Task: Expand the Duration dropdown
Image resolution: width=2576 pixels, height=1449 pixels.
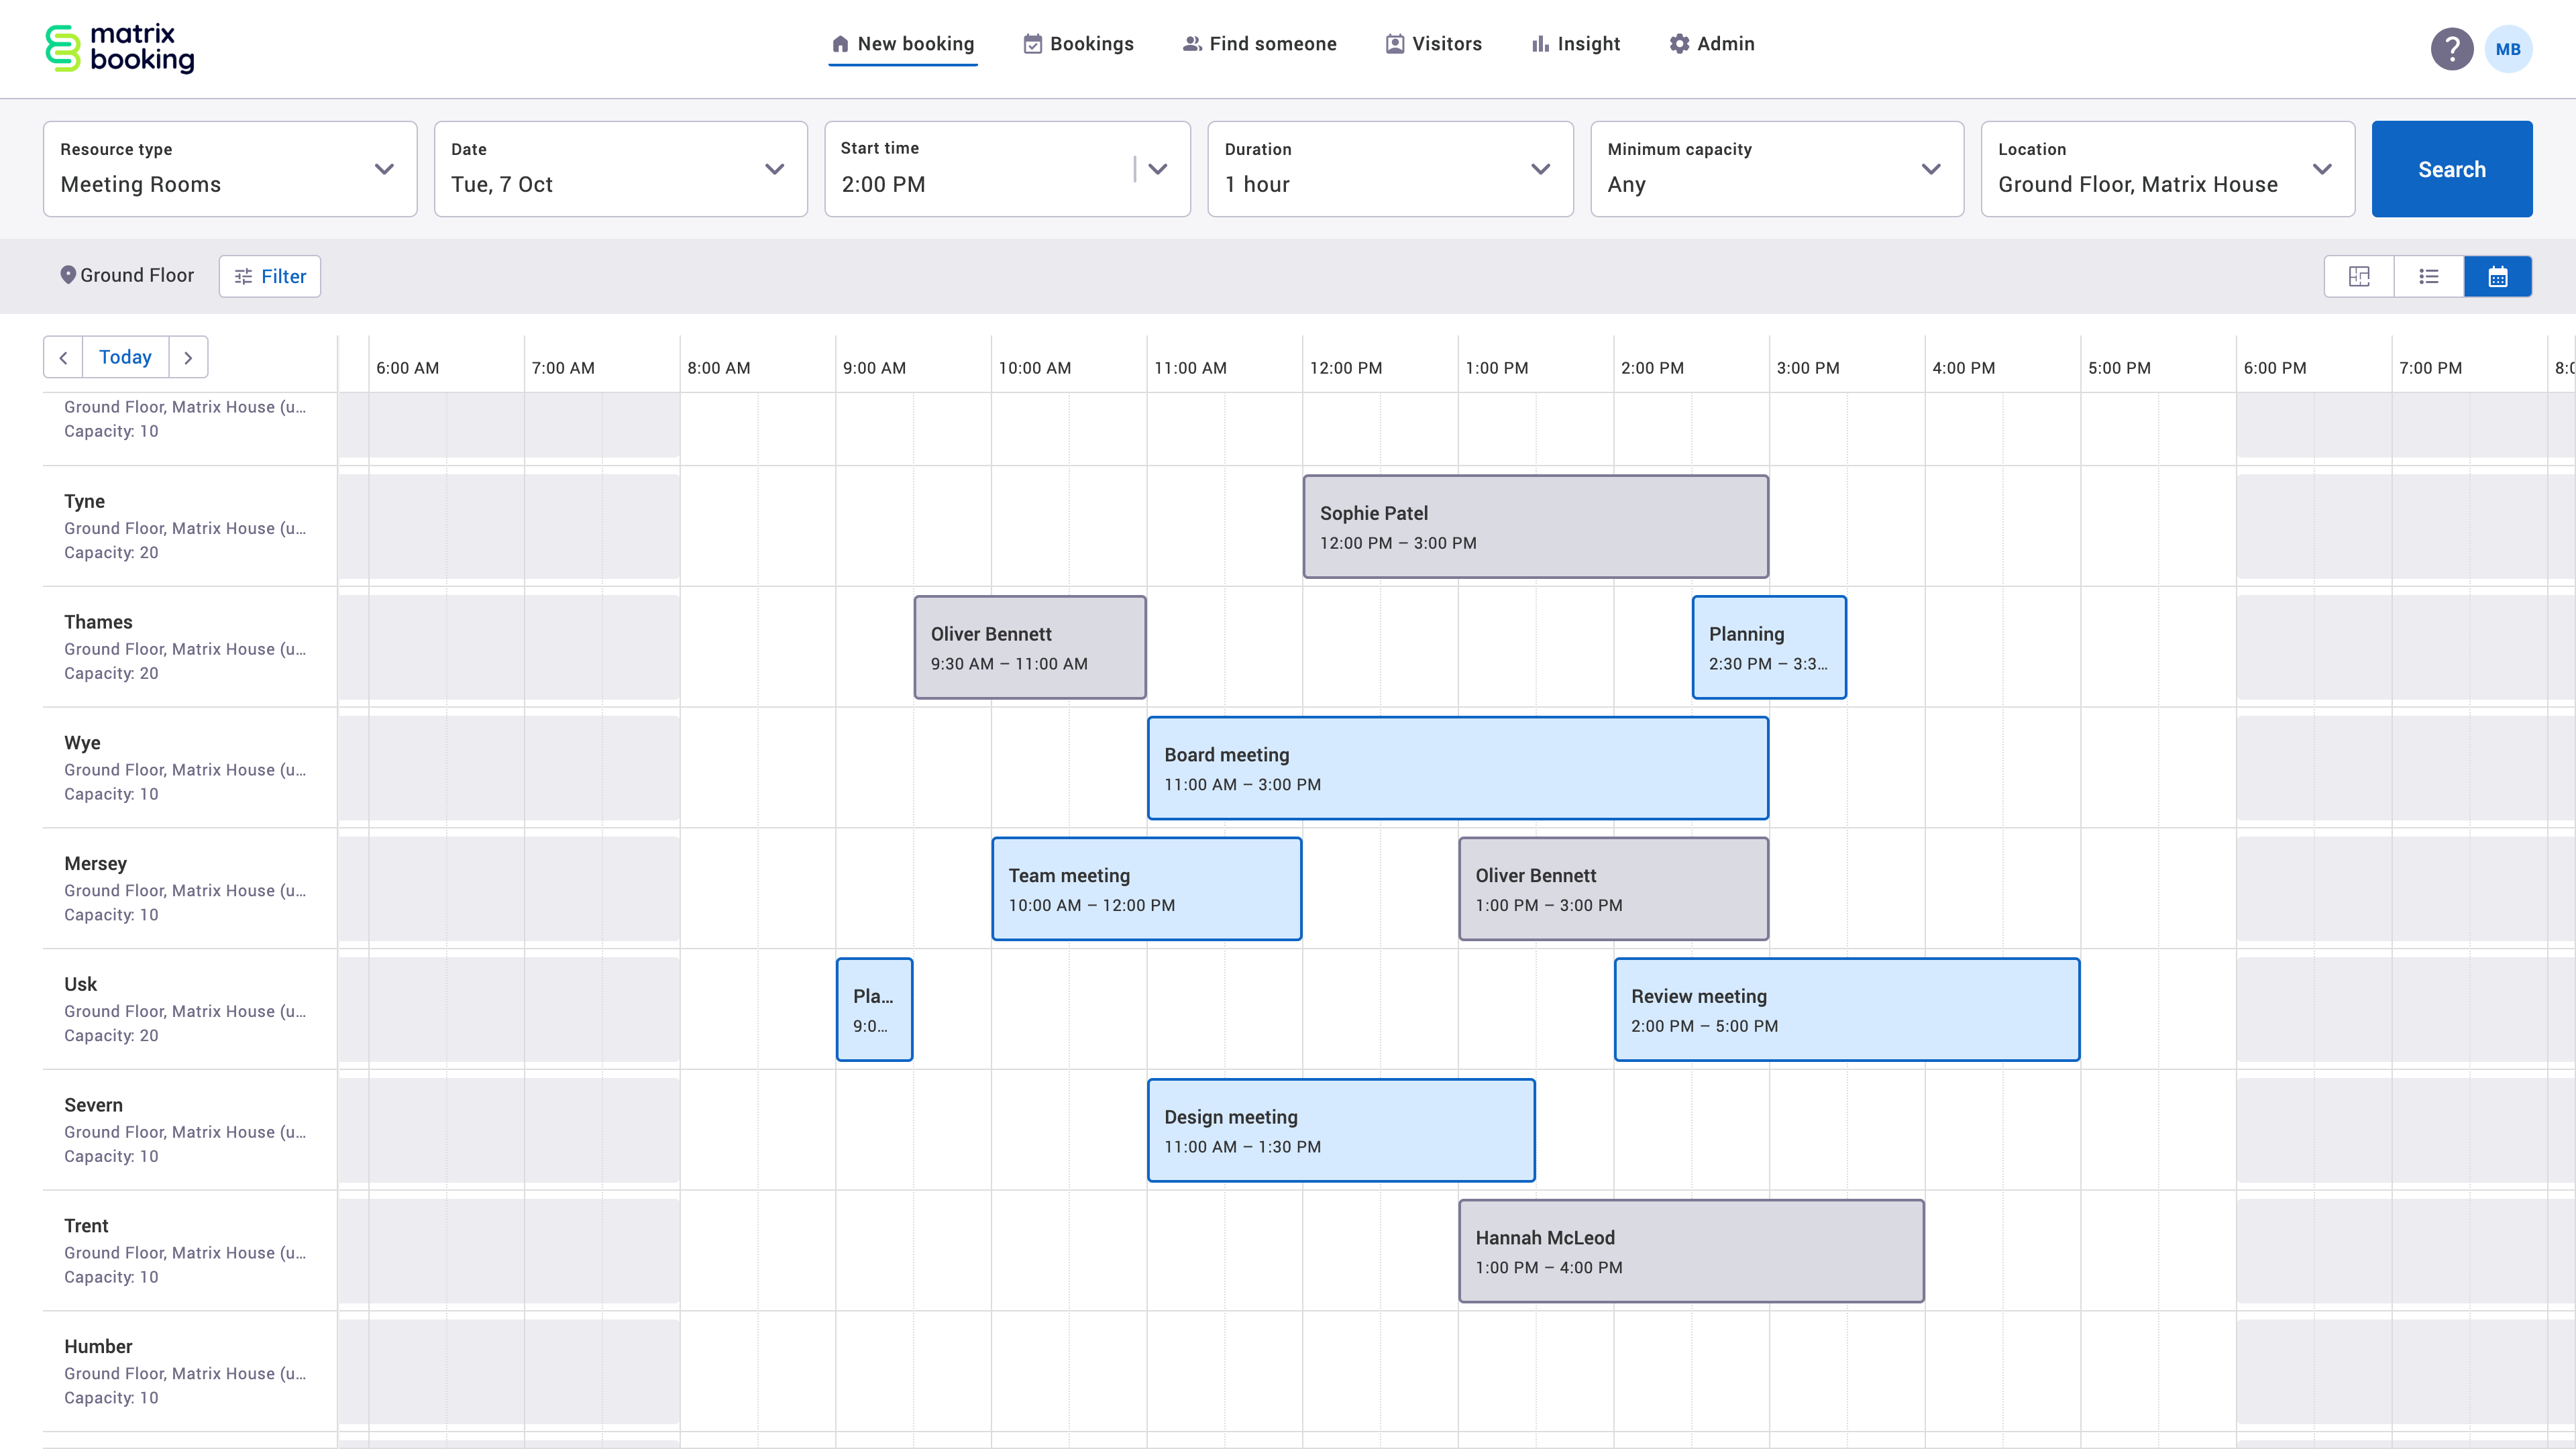Action: pyautogui.click(x=1541, y=170)
